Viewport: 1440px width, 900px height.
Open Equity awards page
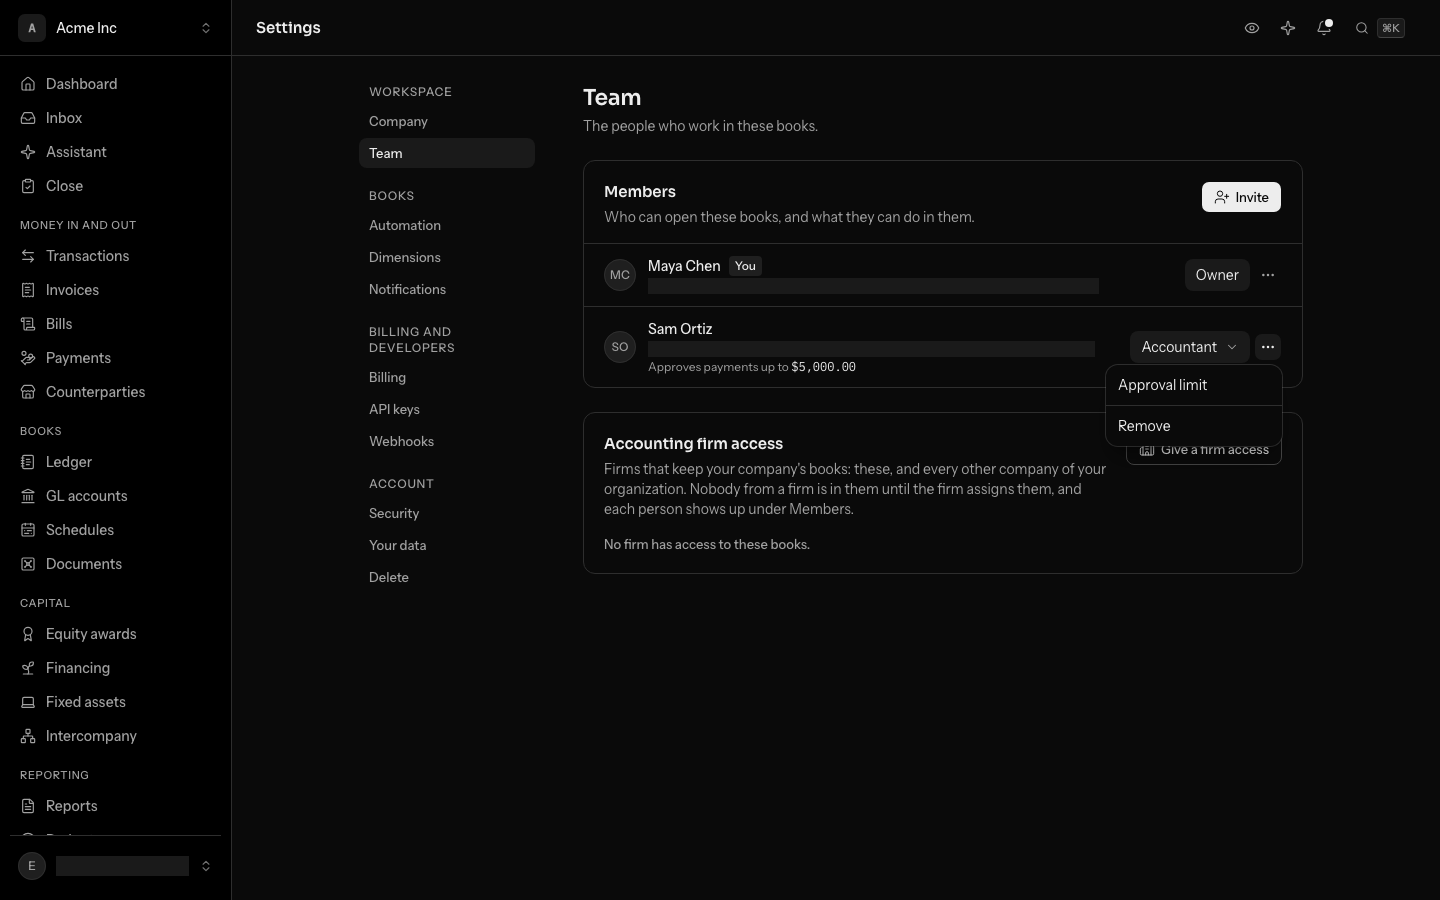[115, 634]
